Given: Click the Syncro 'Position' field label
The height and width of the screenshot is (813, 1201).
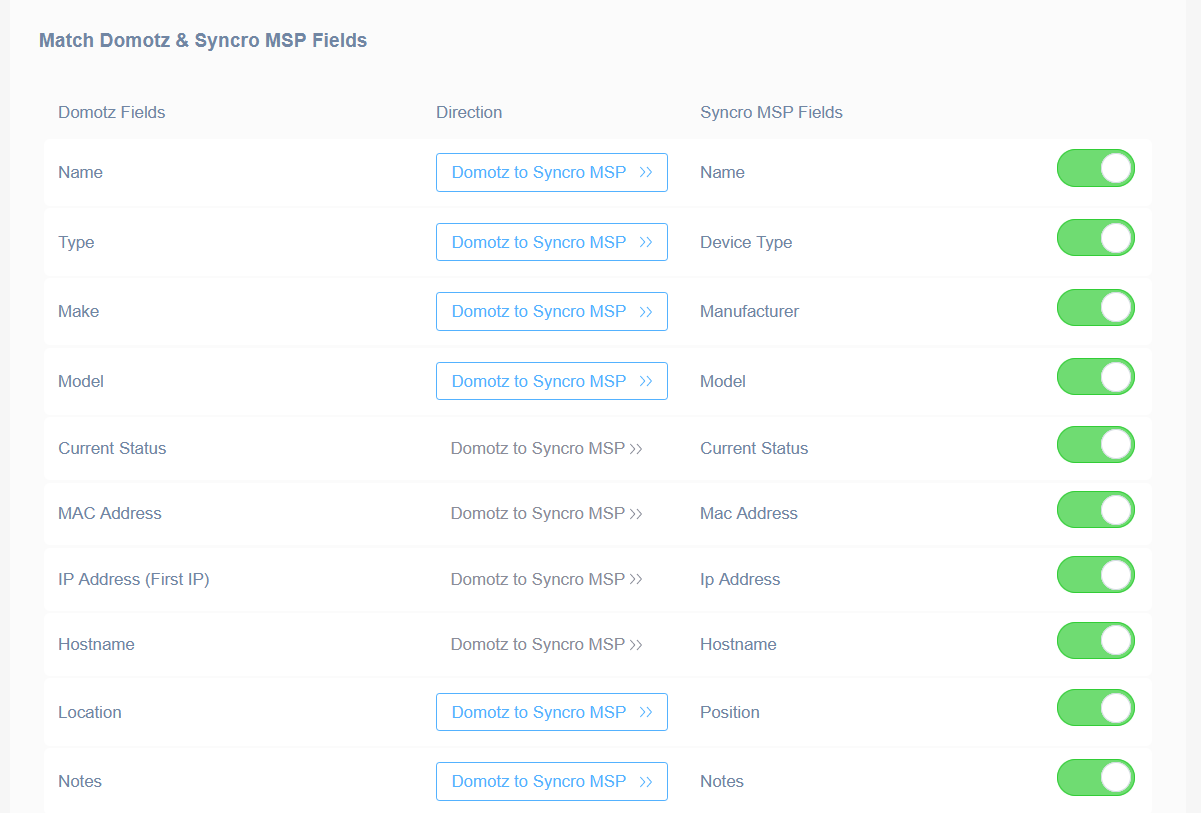Looking at the screenshot, I should pyautogui.click(x=730, y=712).
